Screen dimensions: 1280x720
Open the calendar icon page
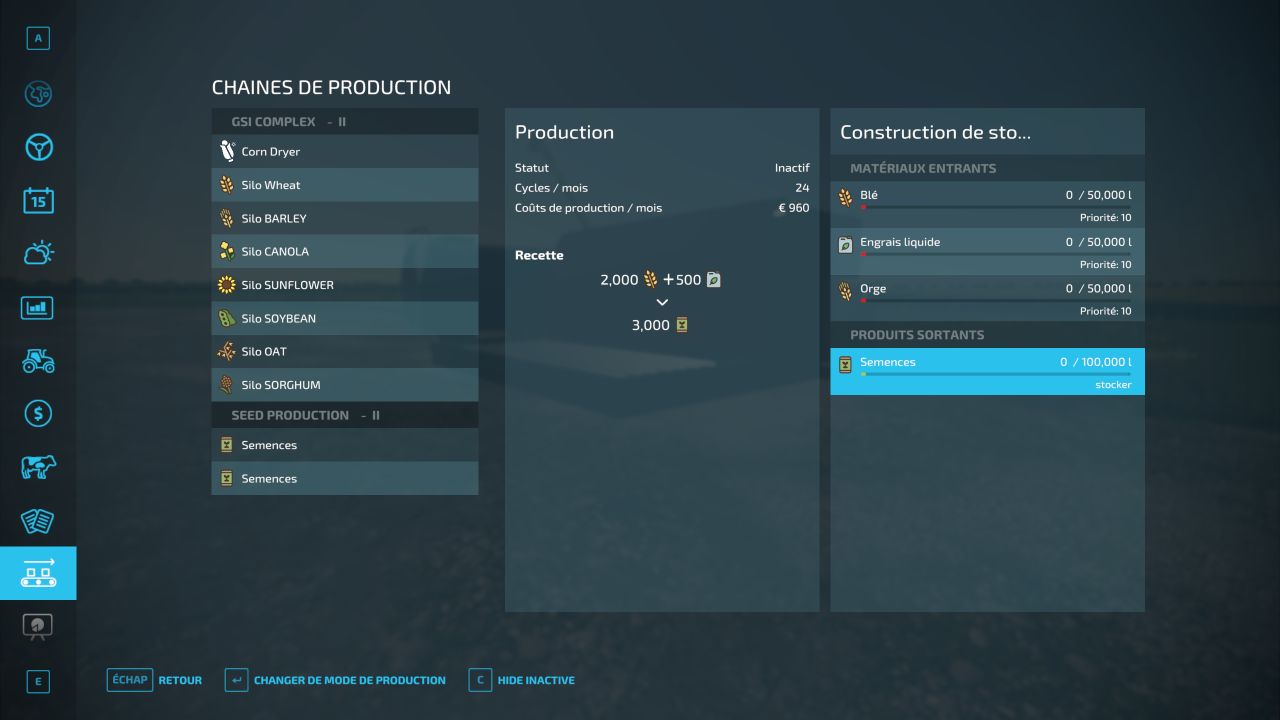[x=38, y=201]
